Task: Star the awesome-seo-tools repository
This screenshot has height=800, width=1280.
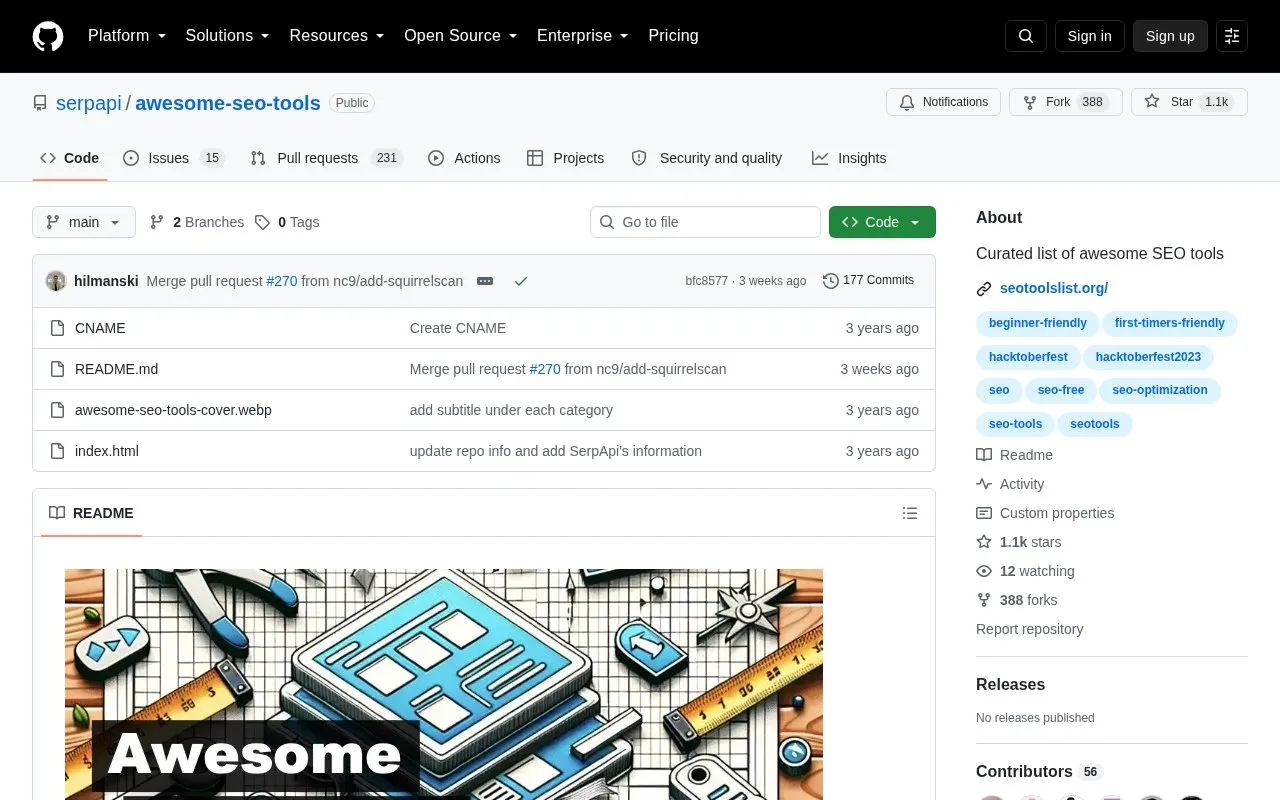Action: (x=1189, y=102)
